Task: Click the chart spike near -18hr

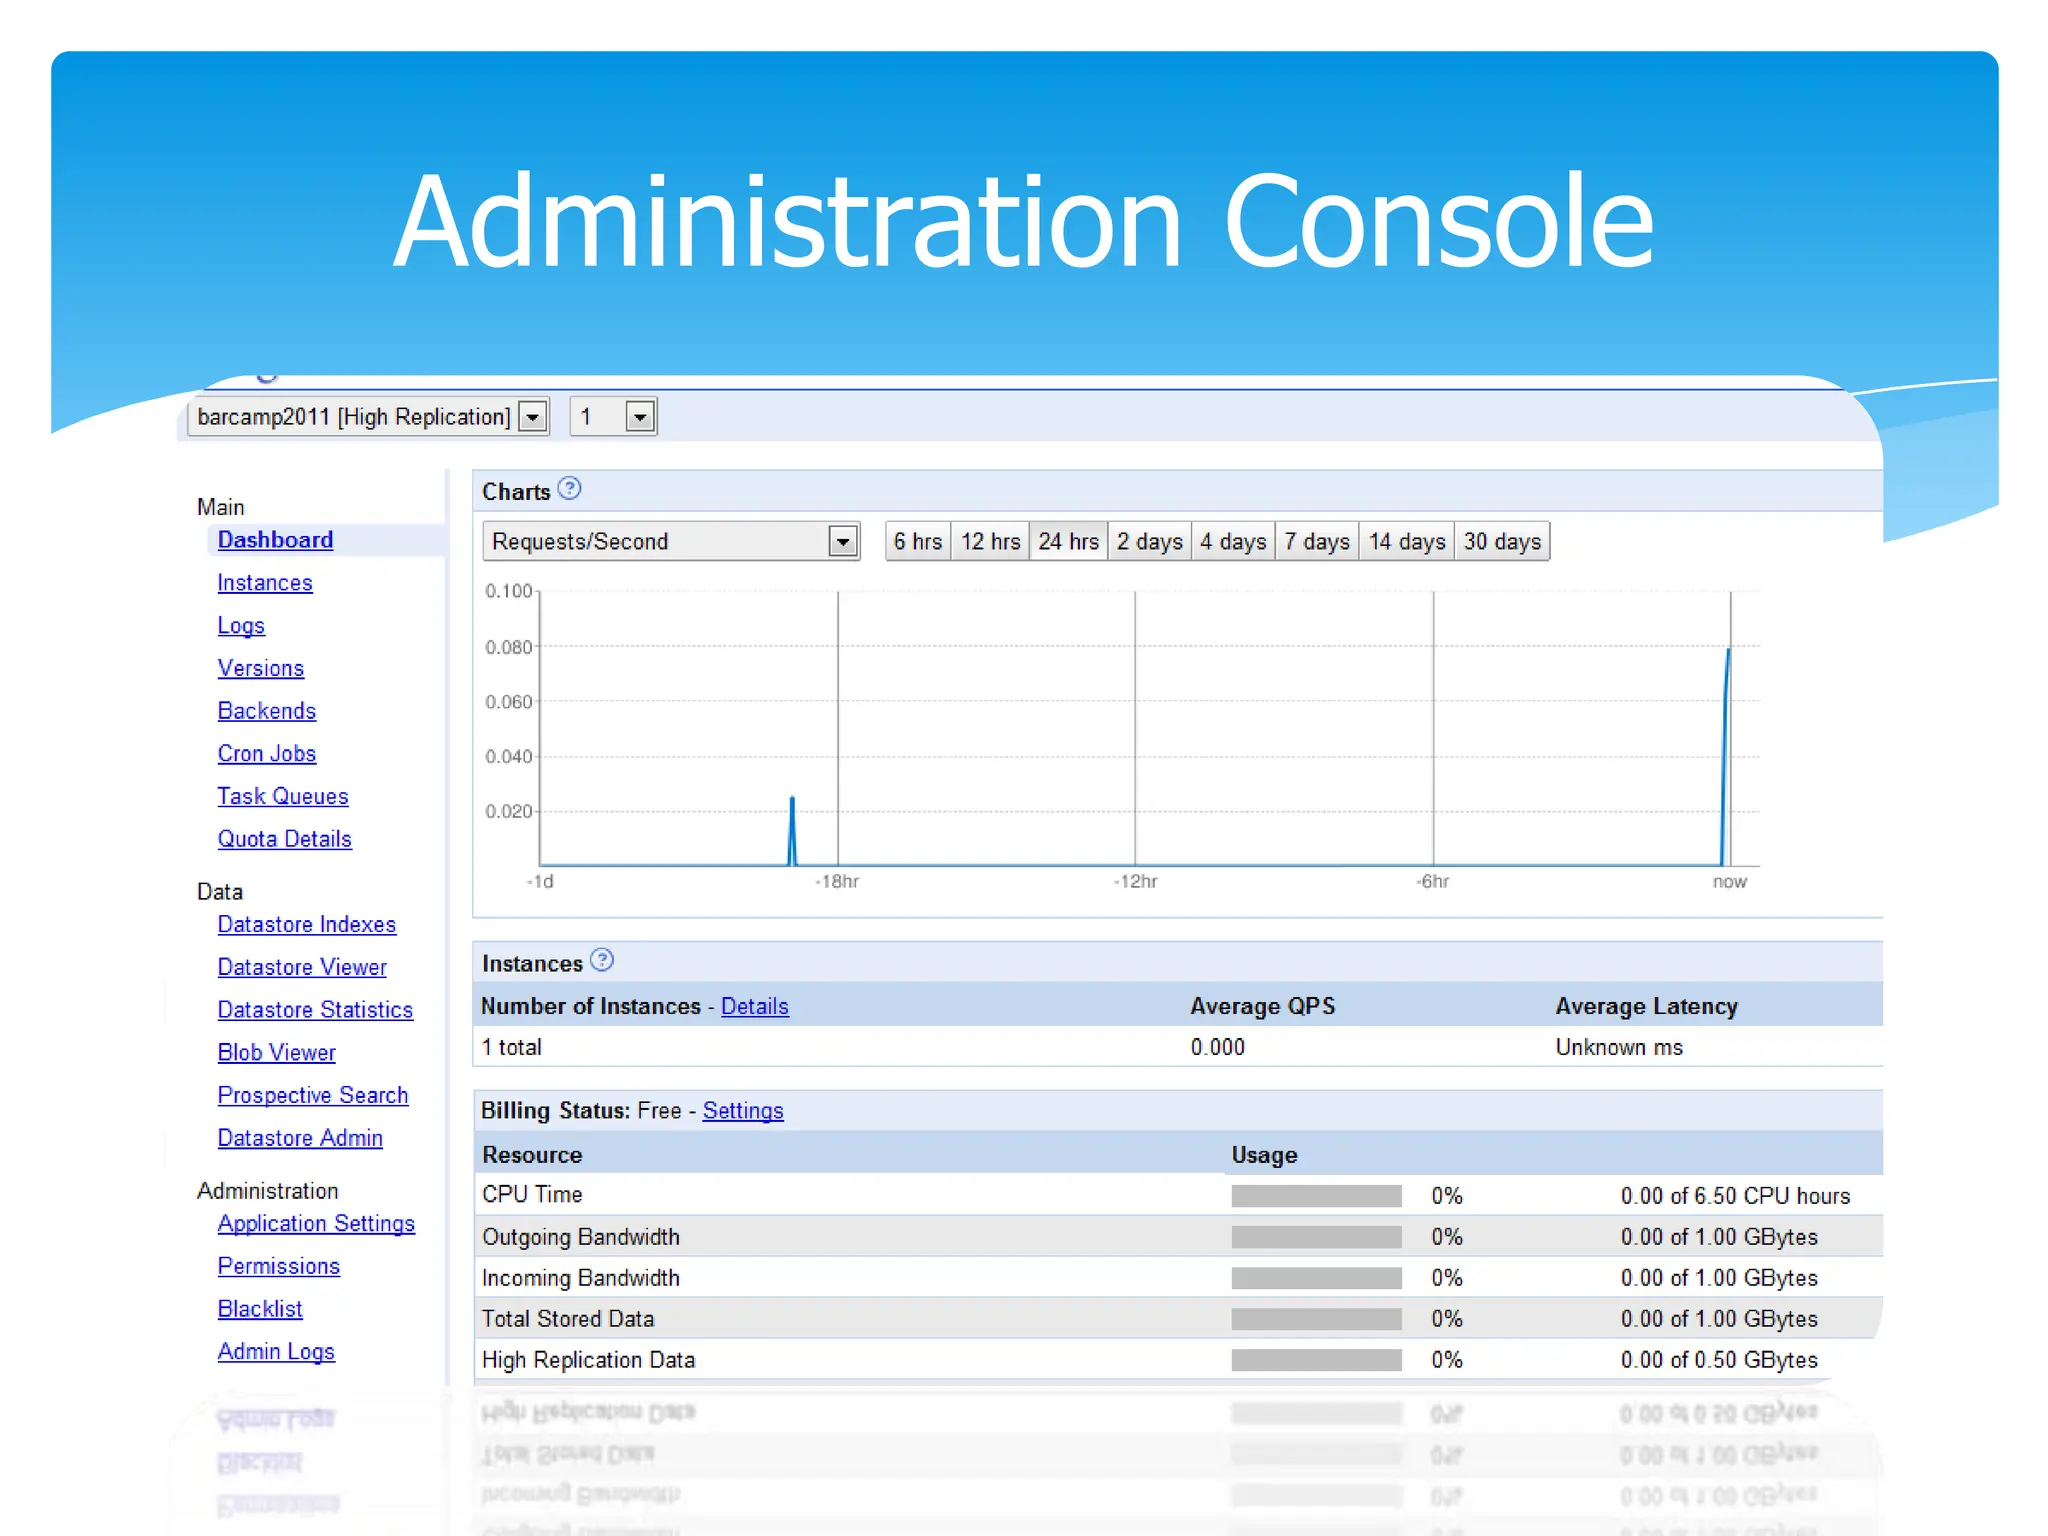Action: tap(792, 832)
